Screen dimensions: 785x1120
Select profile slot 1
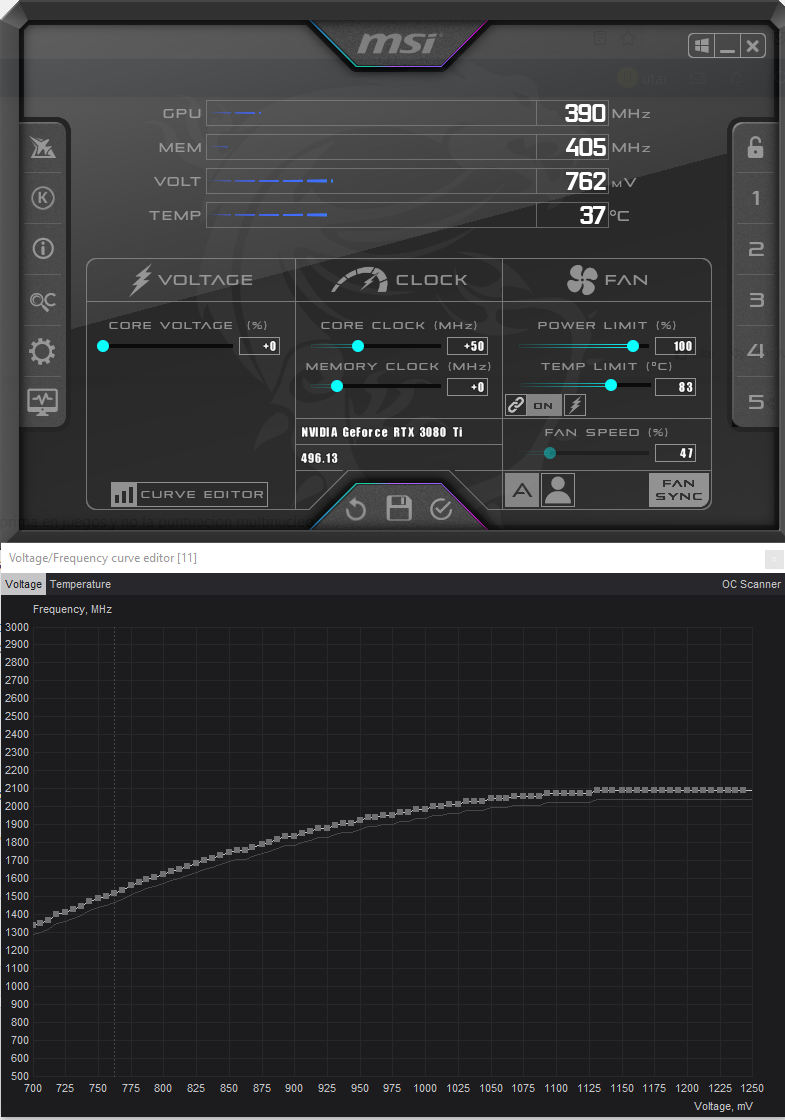[x=756, y=198]
